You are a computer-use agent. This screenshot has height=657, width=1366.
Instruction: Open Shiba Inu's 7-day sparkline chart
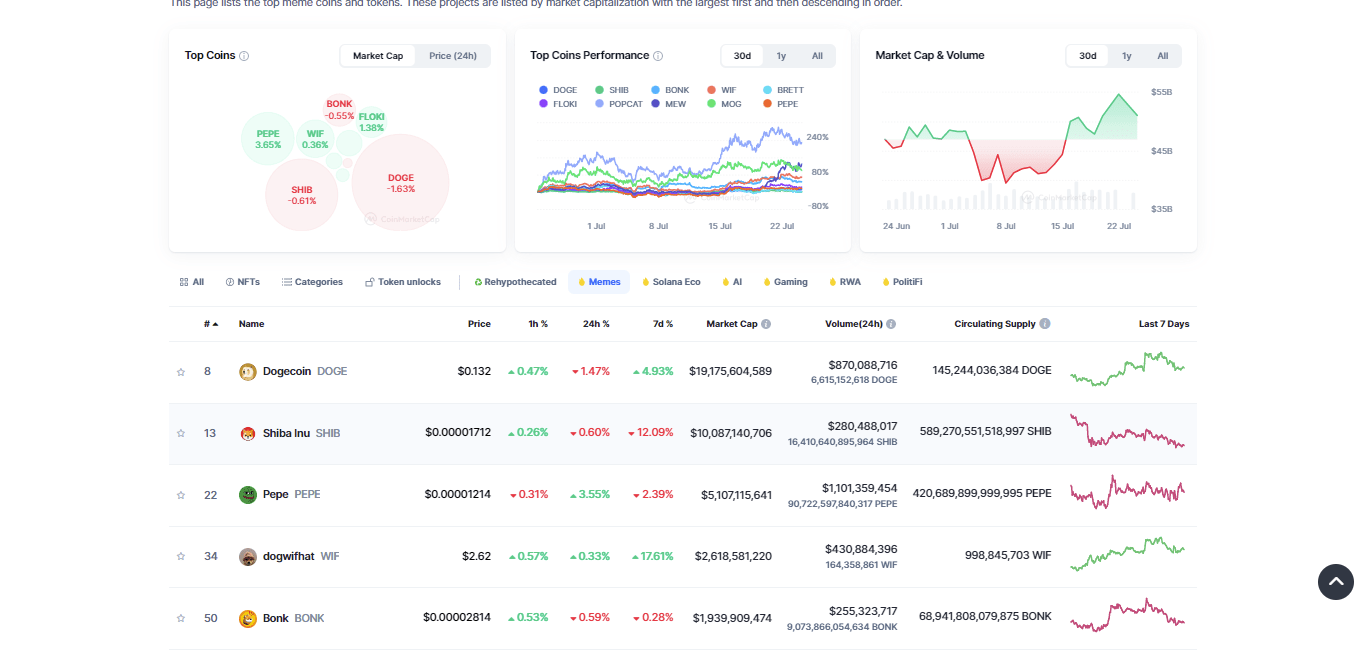[1127, 432]
